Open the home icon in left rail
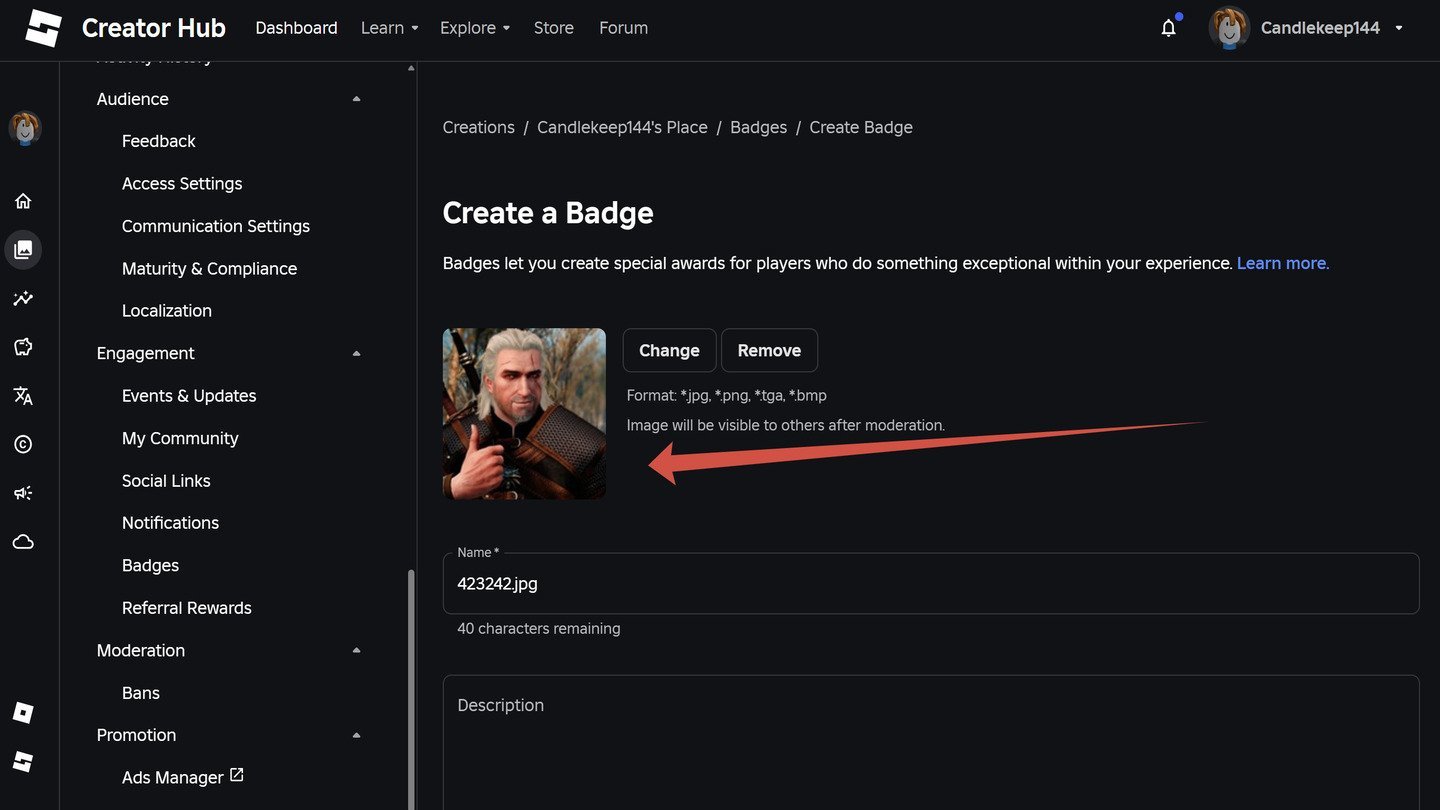Image resolution: width=1440 pixels, height=810 pixels. click(23, 201)
